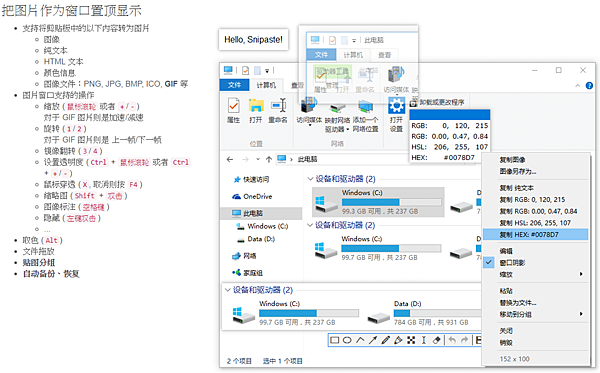This screenshot has height=373, width=600.
Task: Click the properties icon in title bar
Action: tap(246, 70)
